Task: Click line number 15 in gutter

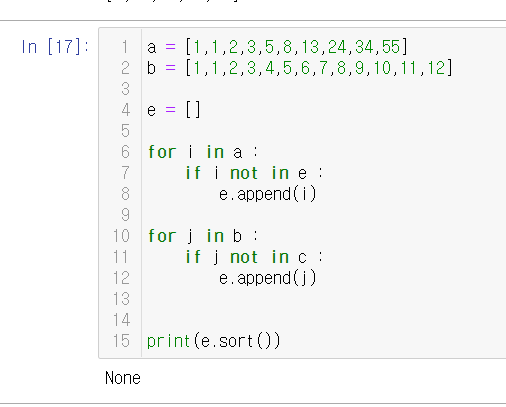Action: (x=121, y=341)
